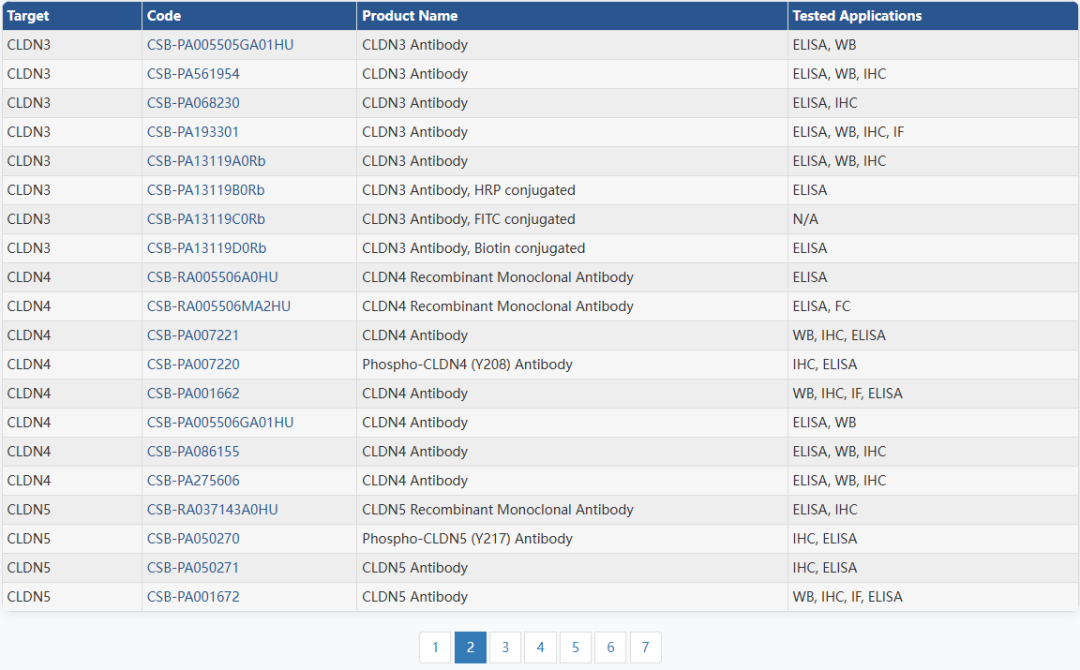Open the CSB-PA001662 product link
1080x670 pixels.
click(x=193, y=393)
